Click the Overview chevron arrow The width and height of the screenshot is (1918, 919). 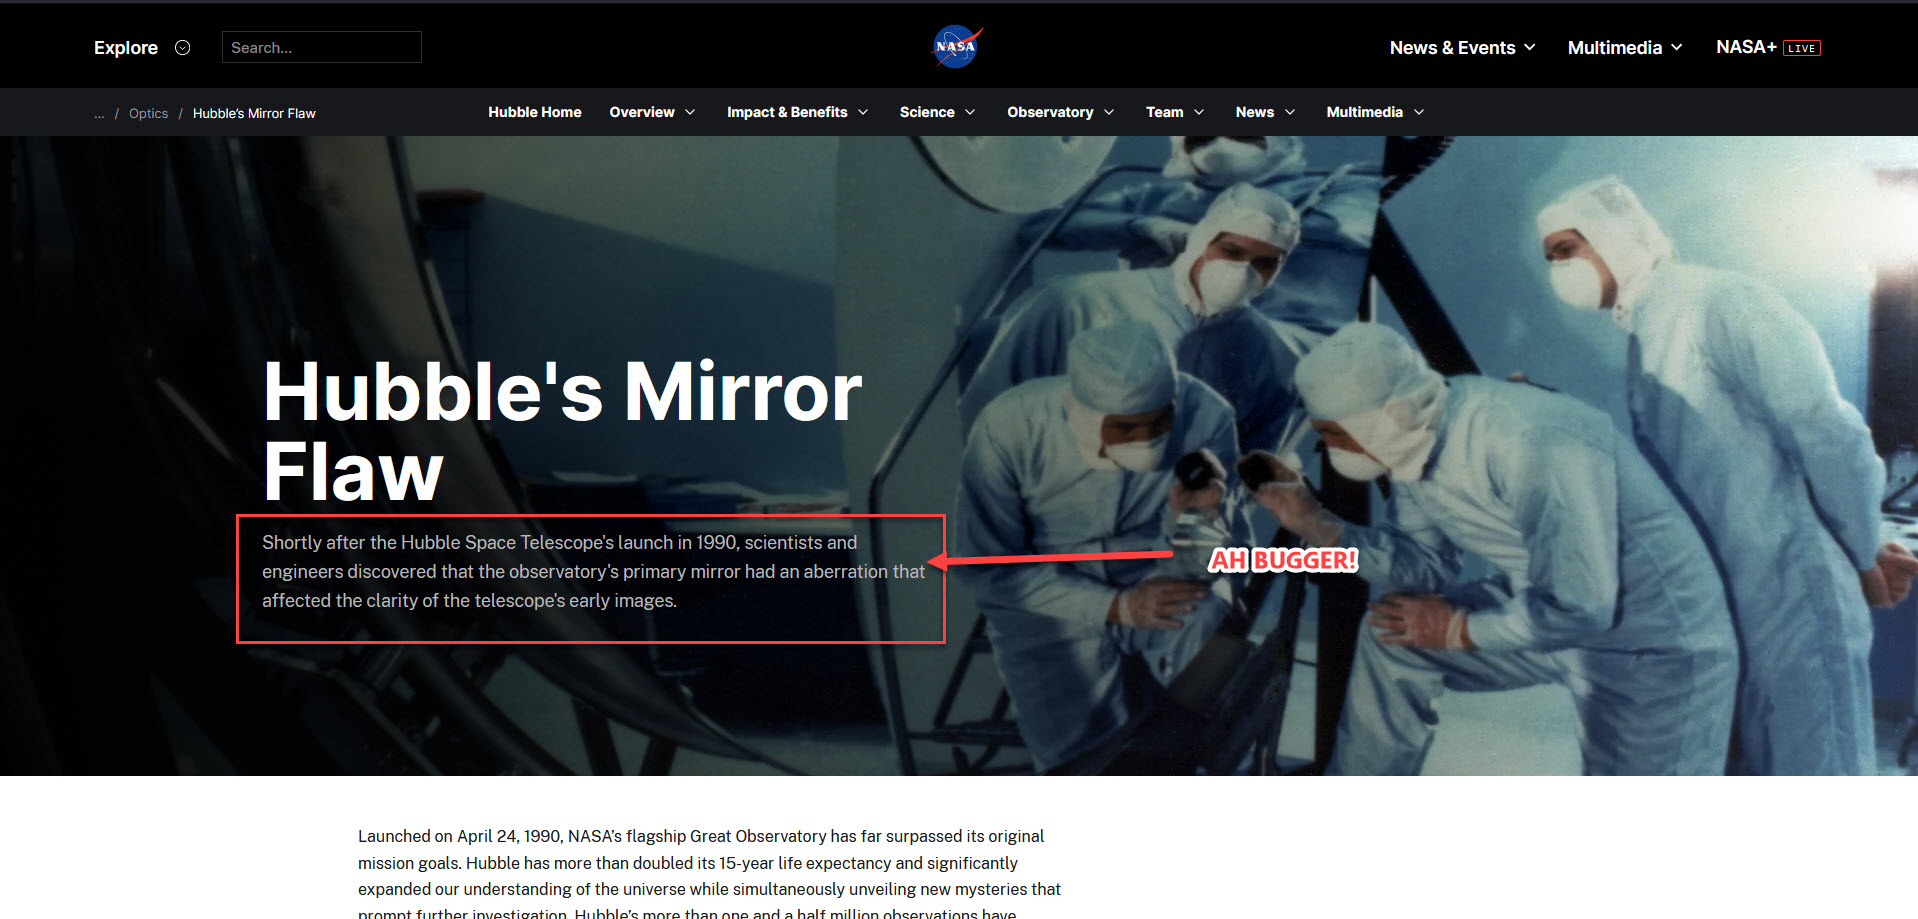(690, 112)
